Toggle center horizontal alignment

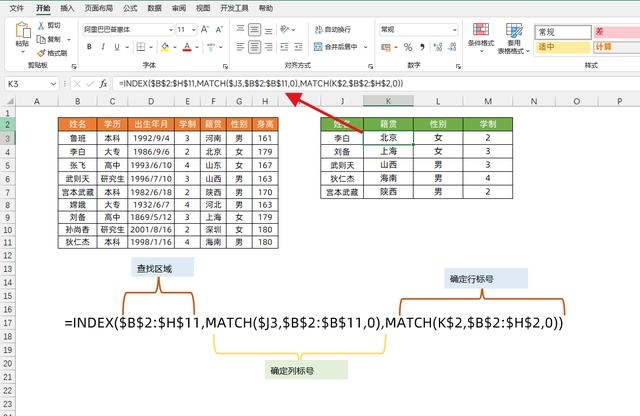coord(254,47)
